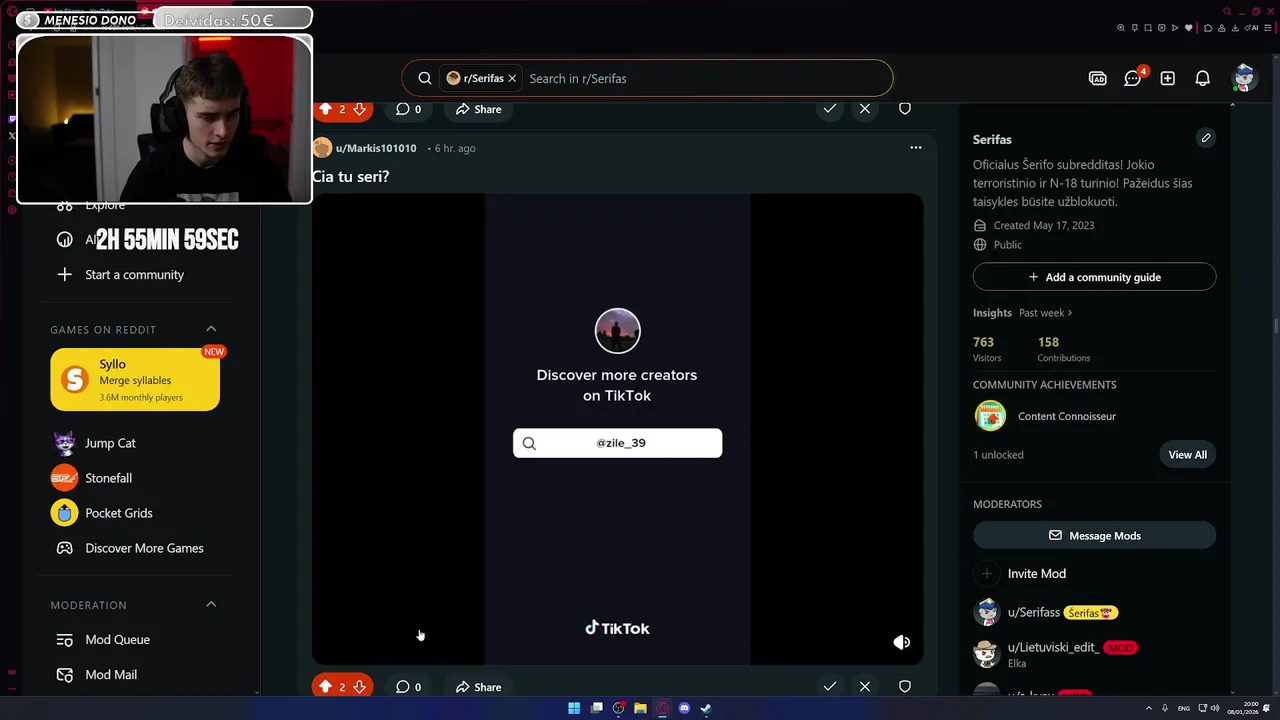Click the browser send flow arrow icon

coord(1175,28)
